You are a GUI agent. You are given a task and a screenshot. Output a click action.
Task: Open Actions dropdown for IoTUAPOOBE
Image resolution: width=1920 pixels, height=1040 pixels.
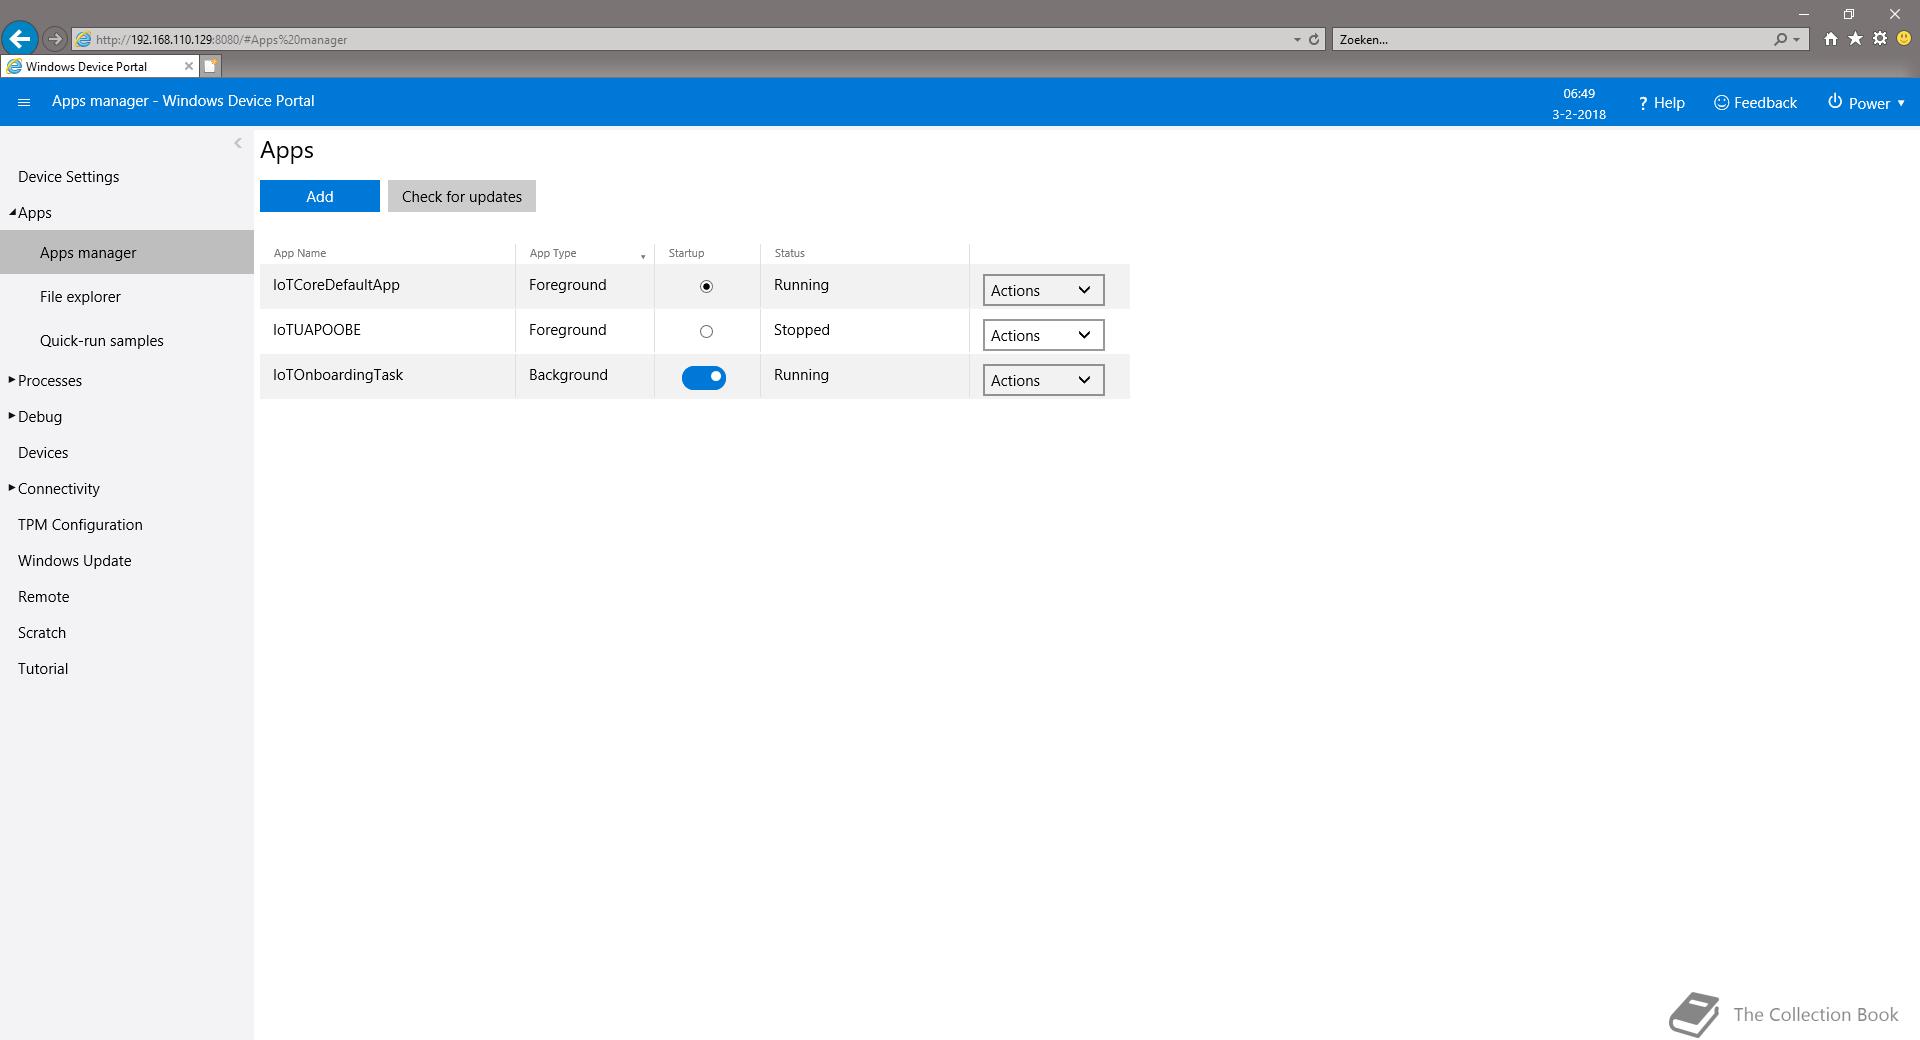pyautogui.click(x=1043, y=335)
